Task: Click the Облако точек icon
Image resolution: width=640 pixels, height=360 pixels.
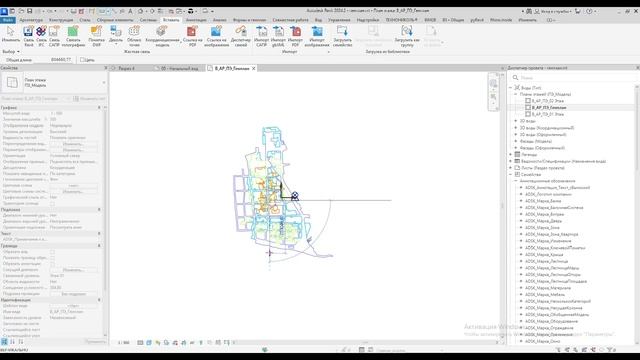Action: 134,32
